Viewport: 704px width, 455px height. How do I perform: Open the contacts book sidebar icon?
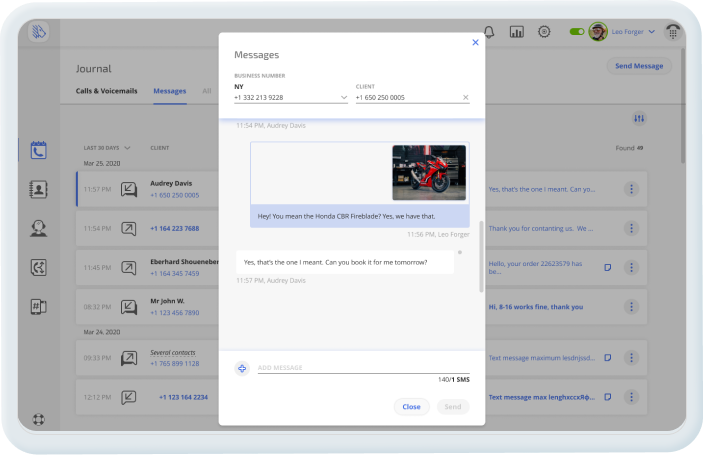(38, 190)
